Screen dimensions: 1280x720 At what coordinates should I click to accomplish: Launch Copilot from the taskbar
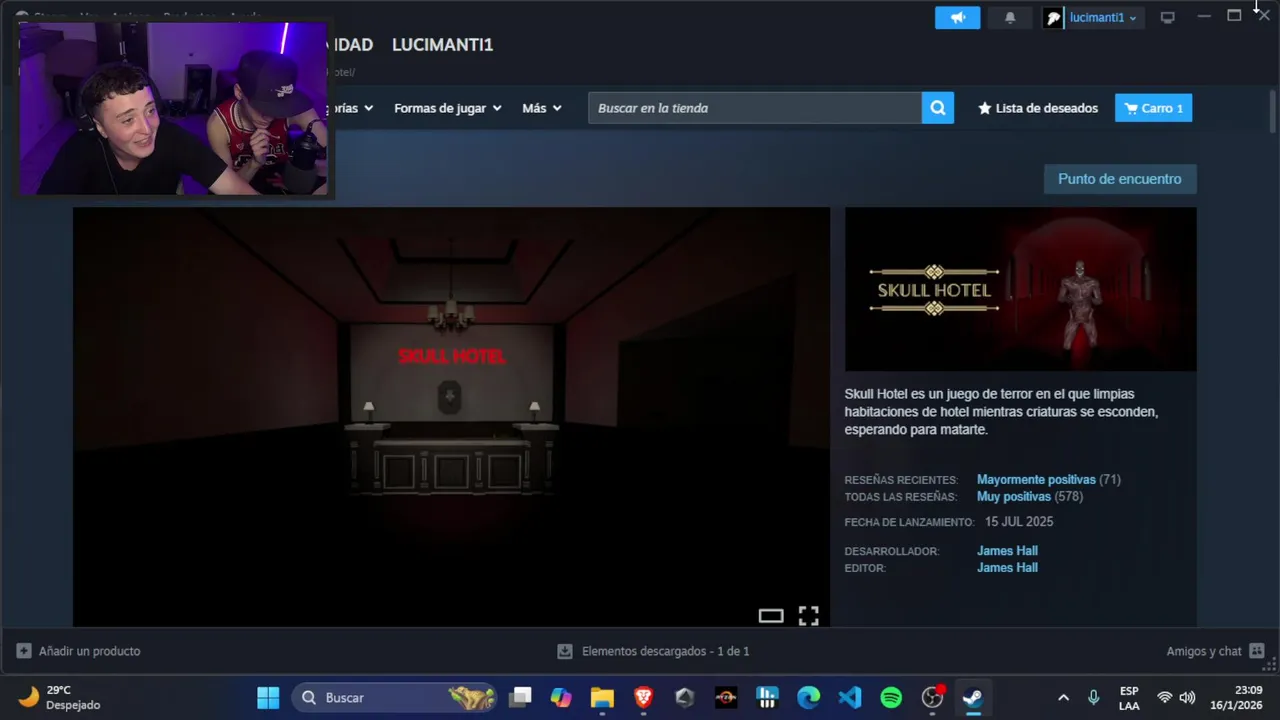[x=561, y=698]
